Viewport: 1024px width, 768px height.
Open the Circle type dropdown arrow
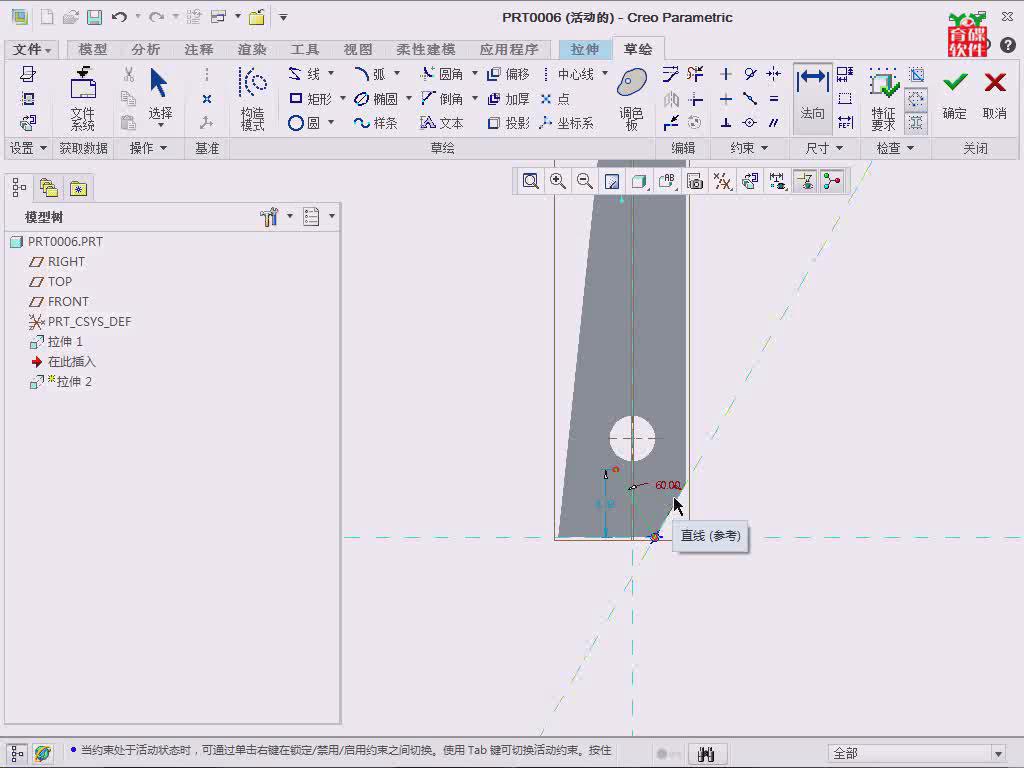[331, 122]
